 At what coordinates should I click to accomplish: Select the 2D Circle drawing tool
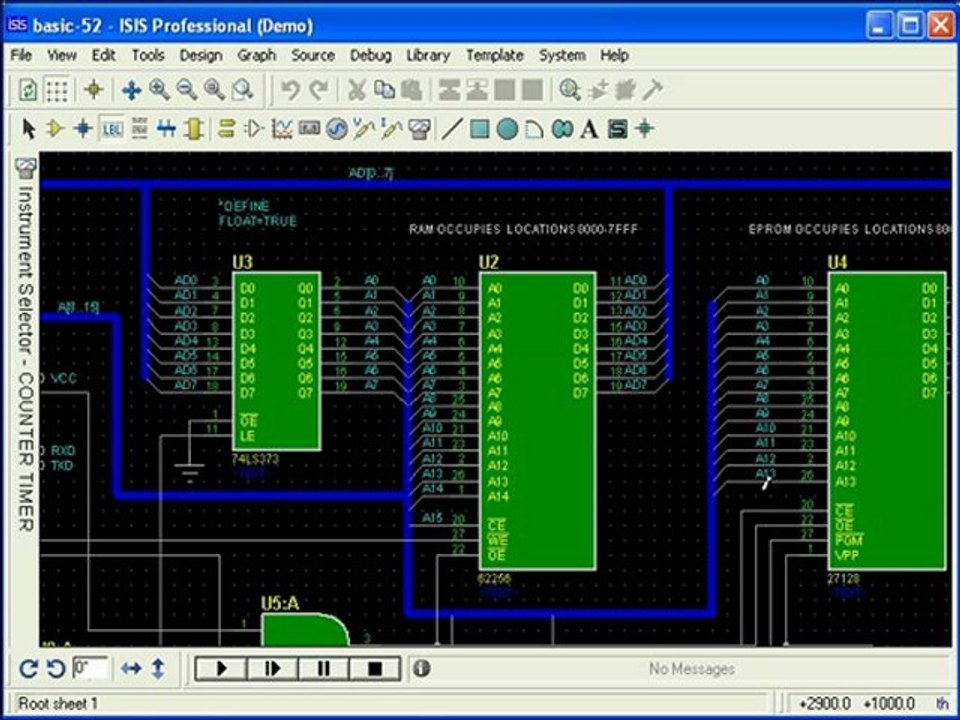(x=507, y=129)
